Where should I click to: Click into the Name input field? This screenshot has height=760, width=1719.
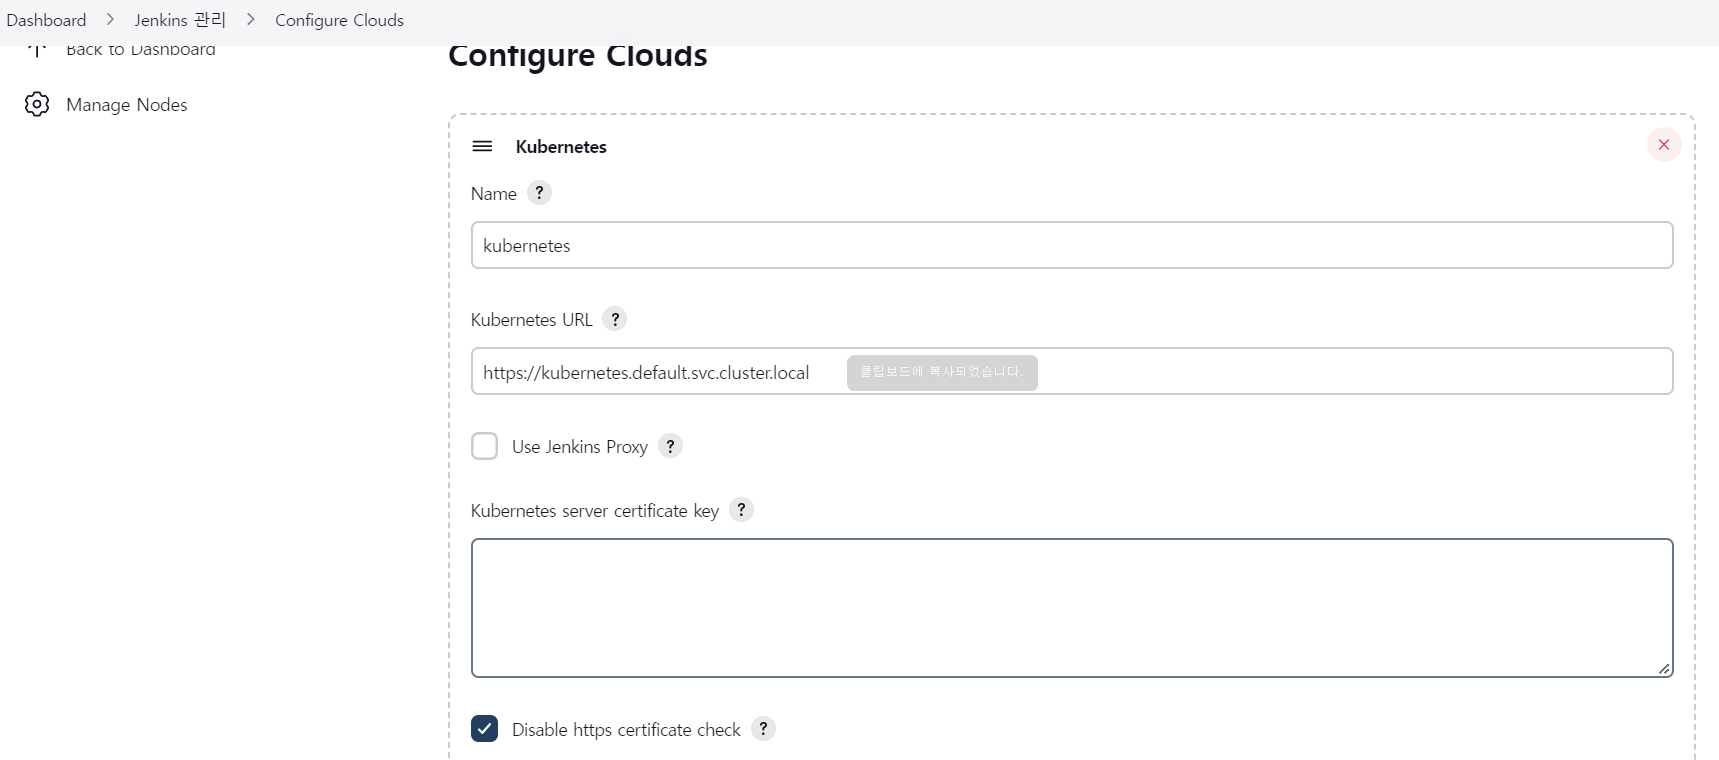(1072, 245)
